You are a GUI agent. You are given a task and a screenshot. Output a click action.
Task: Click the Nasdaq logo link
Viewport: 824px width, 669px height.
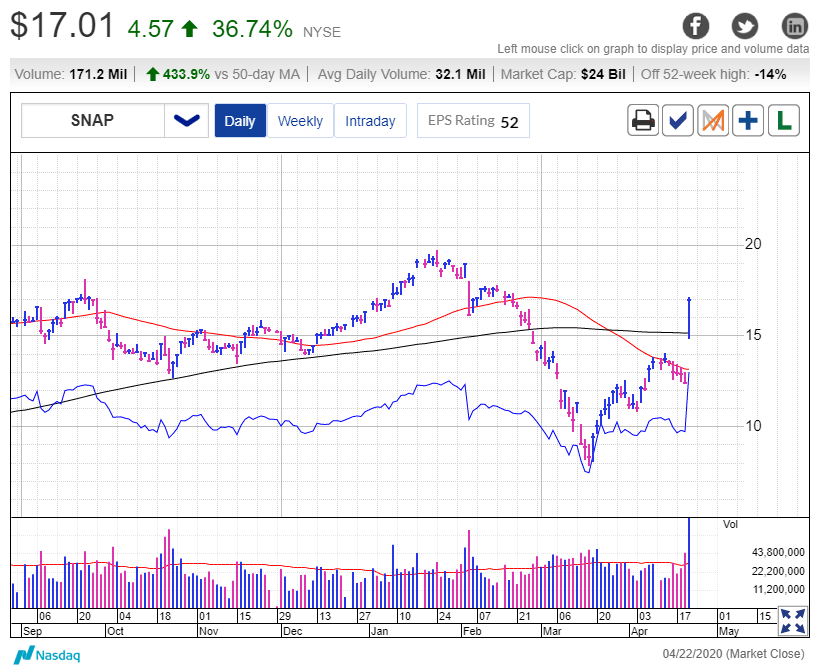(47, 655)
